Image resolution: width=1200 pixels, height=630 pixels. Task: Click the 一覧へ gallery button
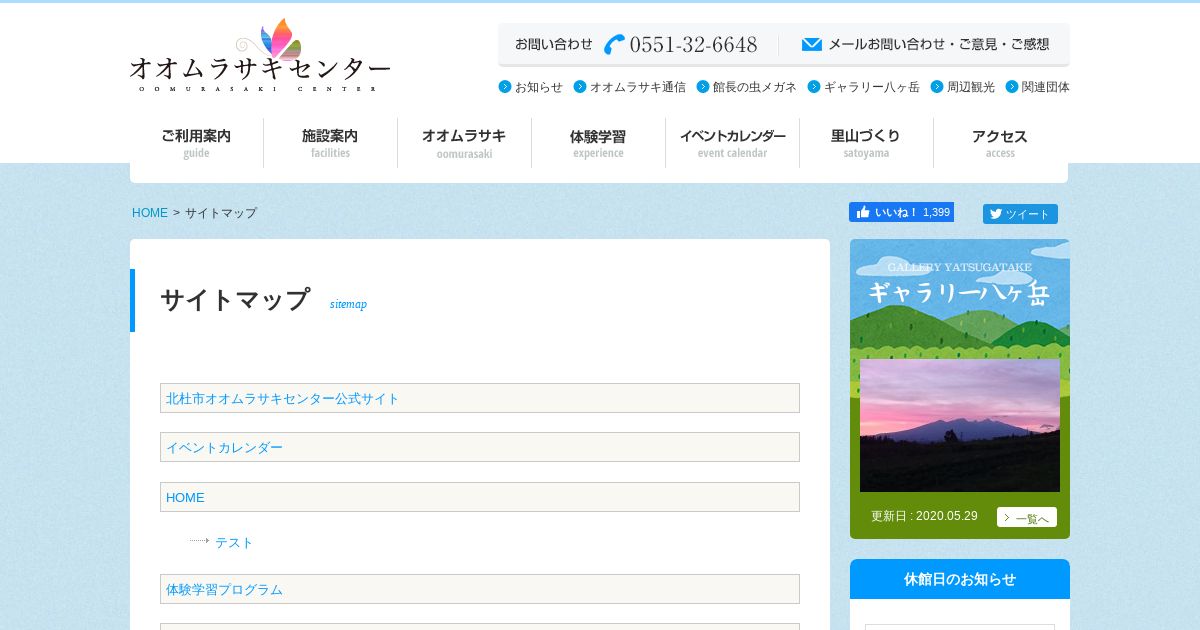(1027, 517)
